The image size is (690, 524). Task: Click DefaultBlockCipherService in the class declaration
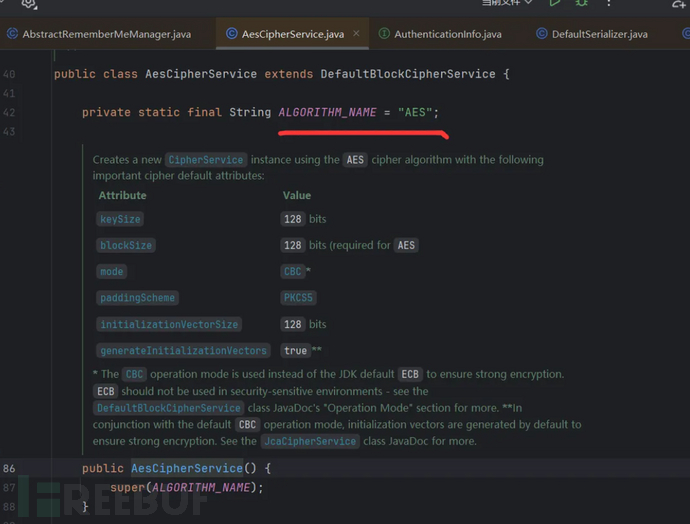[x=408, y=74]
